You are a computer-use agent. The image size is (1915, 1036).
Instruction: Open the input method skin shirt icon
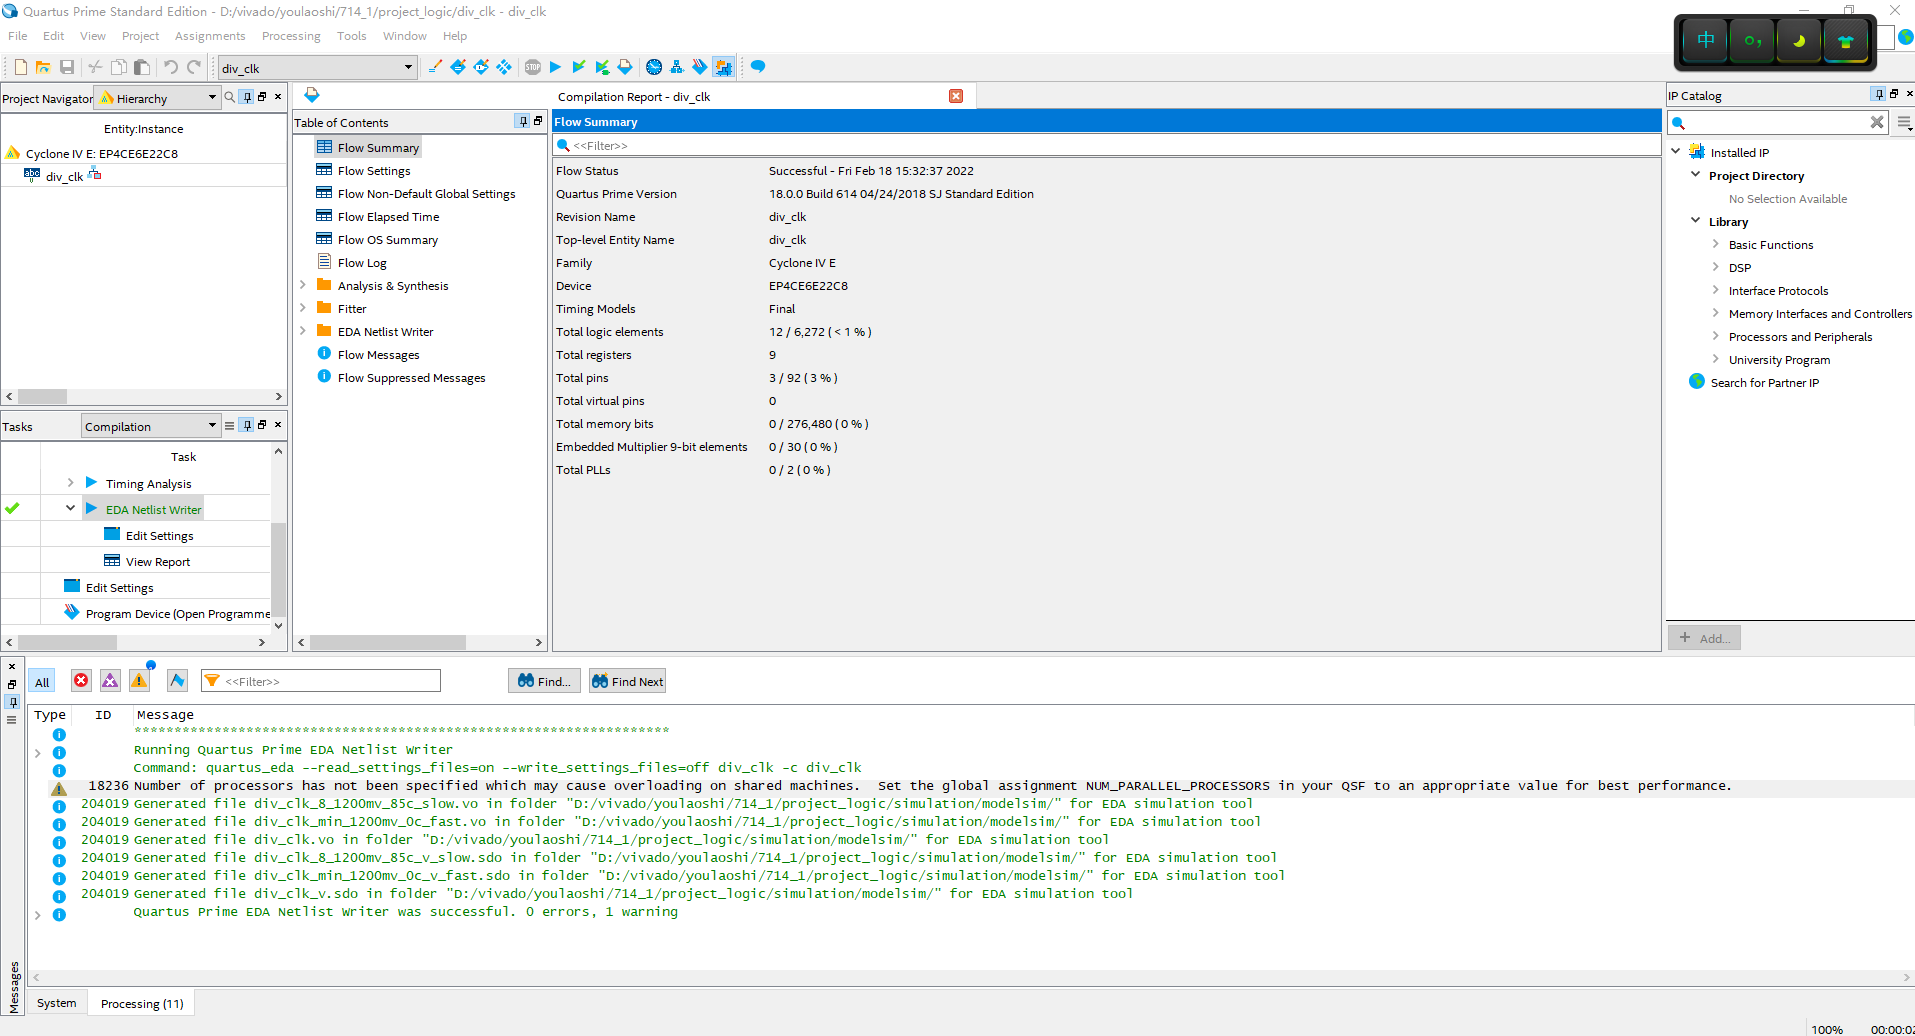[x=1846, y=41]
